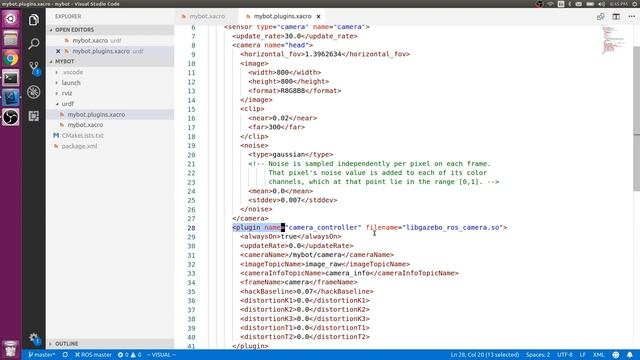Open mybot.xacro under urdf folder
The image size is (640, 360).
(110, 125)
